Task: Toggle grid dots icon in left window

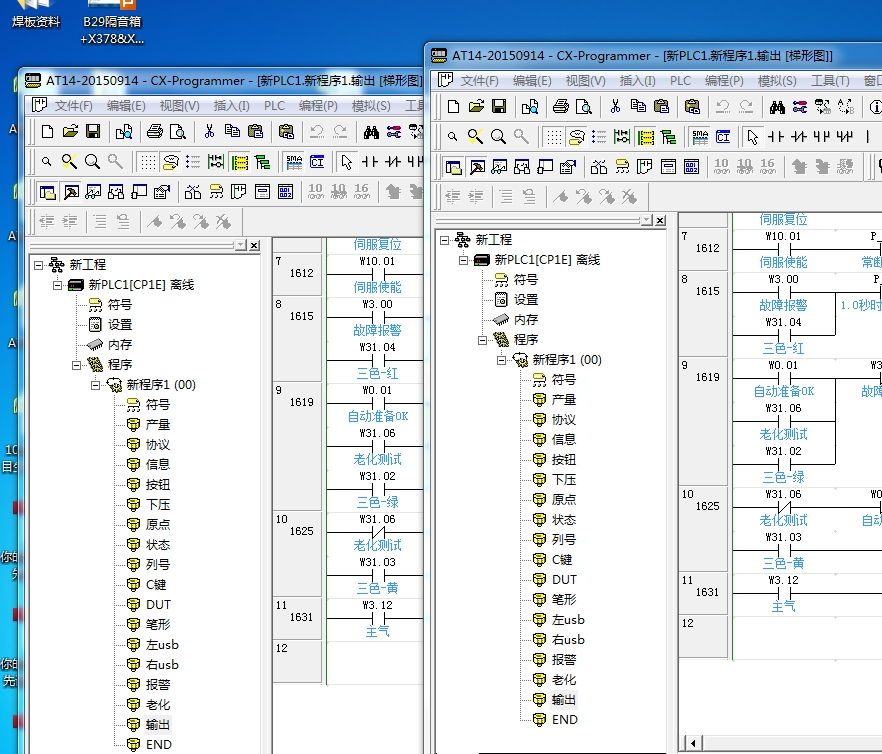Action: tap(148, 162)
